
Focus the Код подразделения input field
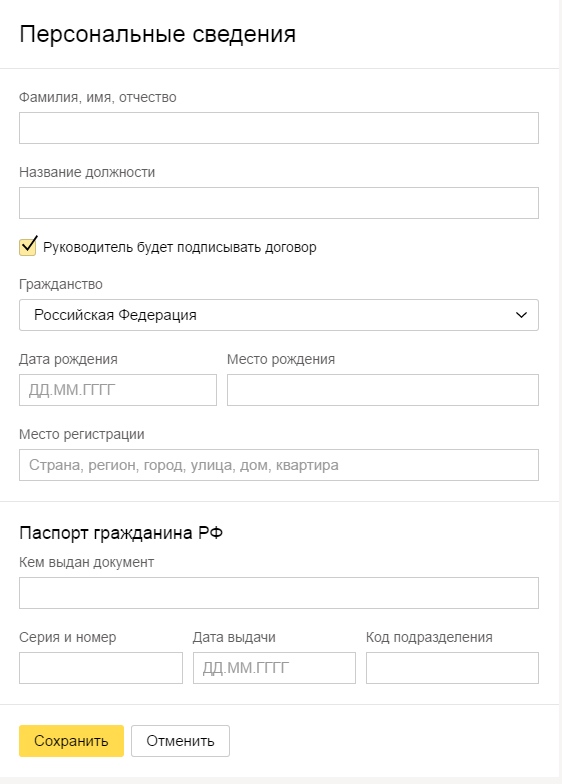[452, 668]
